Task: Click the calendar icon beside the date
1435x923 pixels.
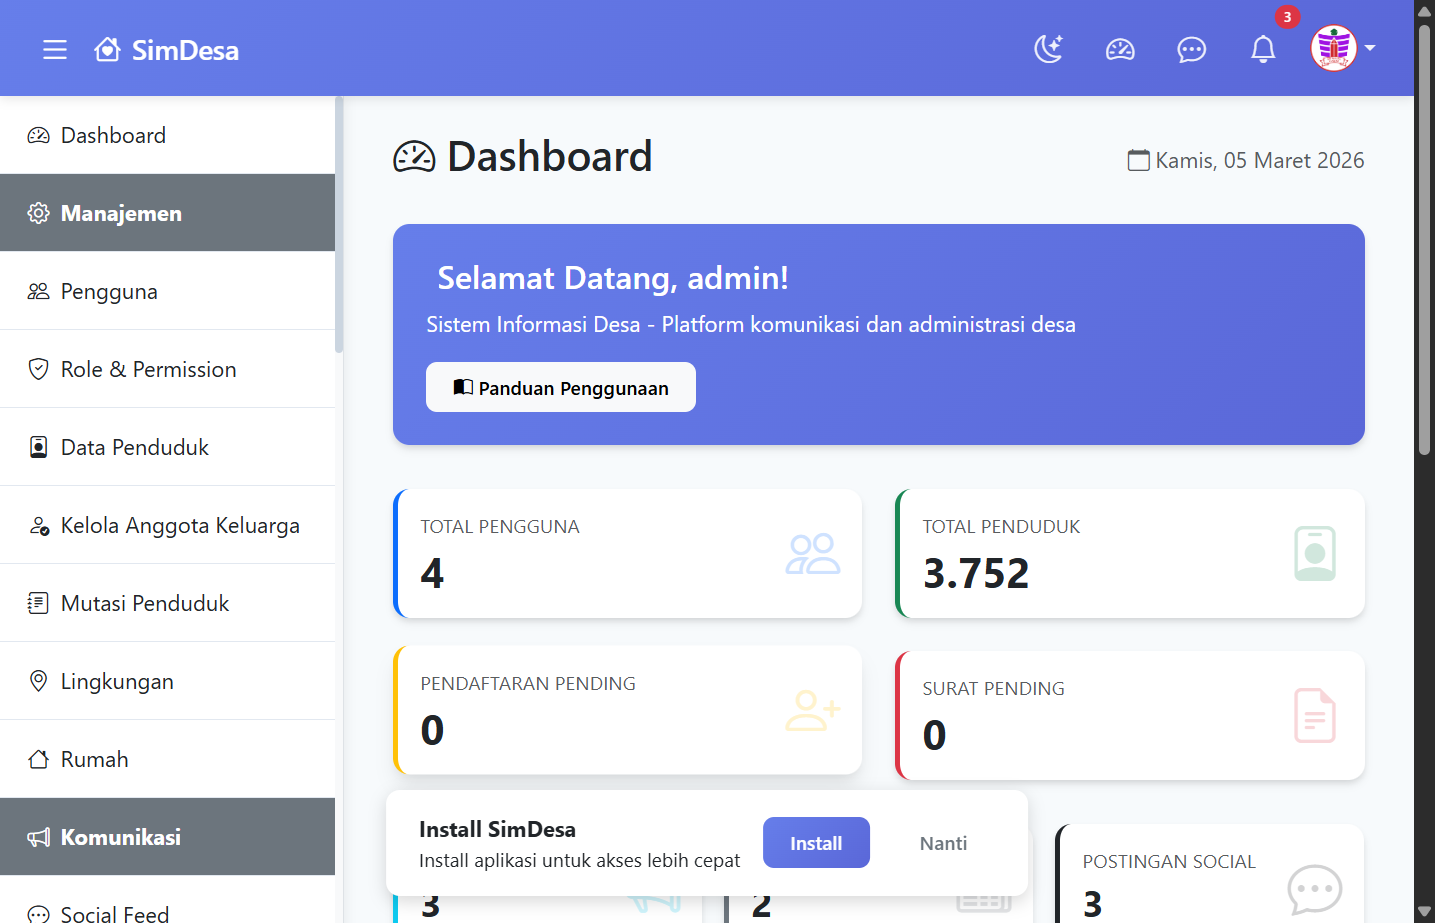Action: 1138,160
